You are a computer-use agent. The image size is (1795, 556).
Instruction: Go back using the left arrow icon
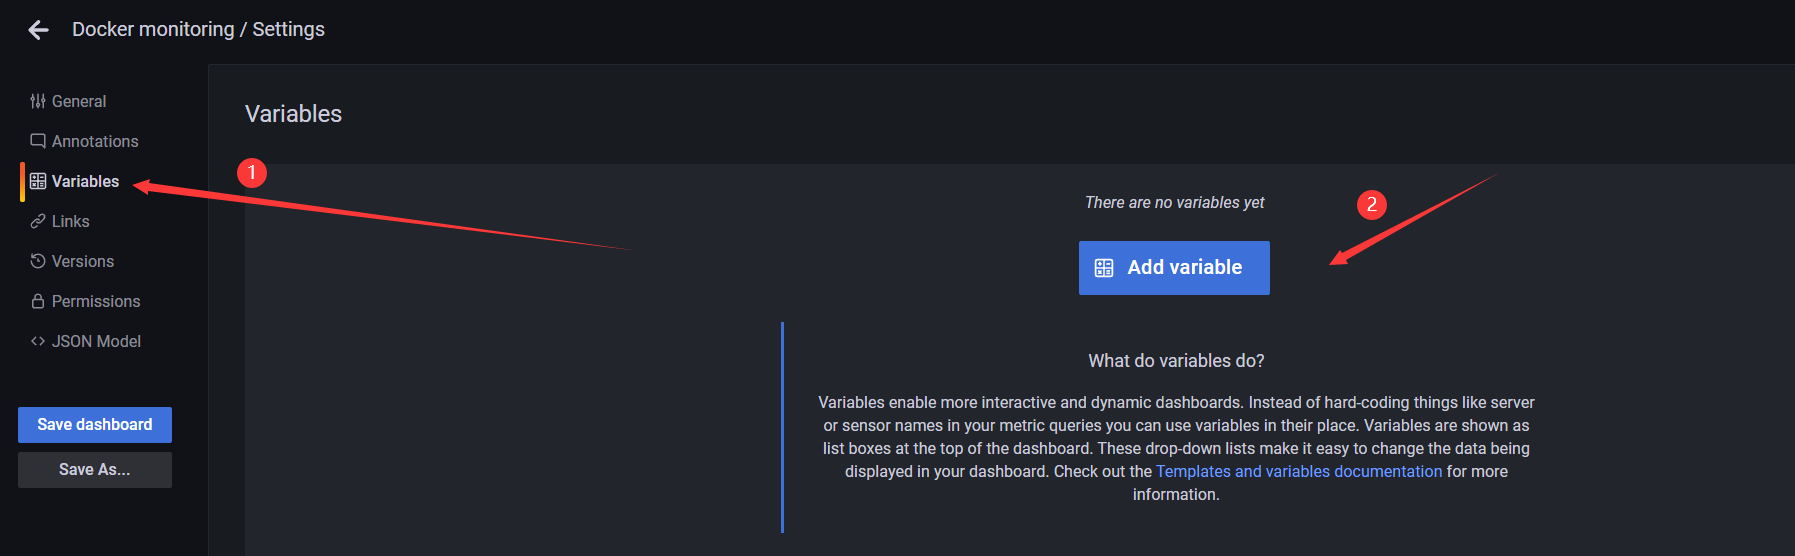pos(38,30)
